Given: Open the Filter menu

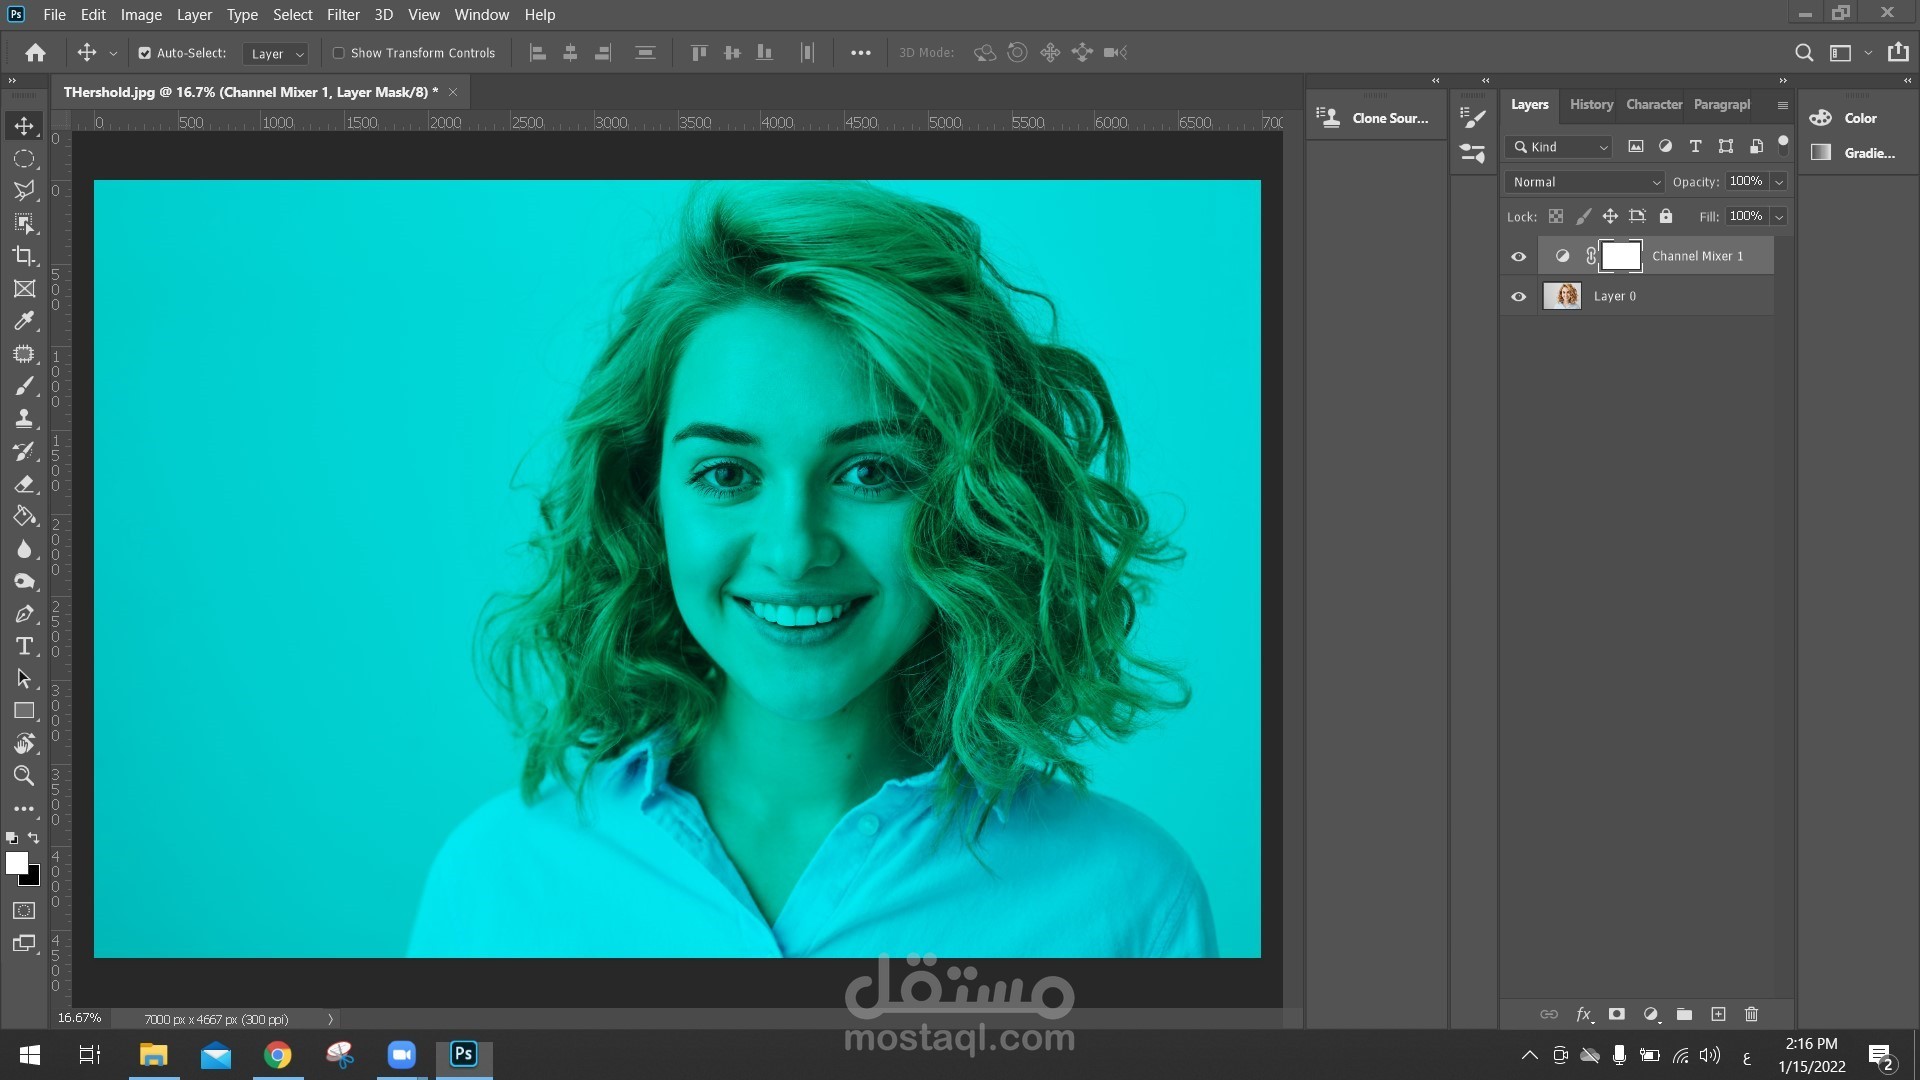Looking at the screenshot, I should (x=343, y=15).
